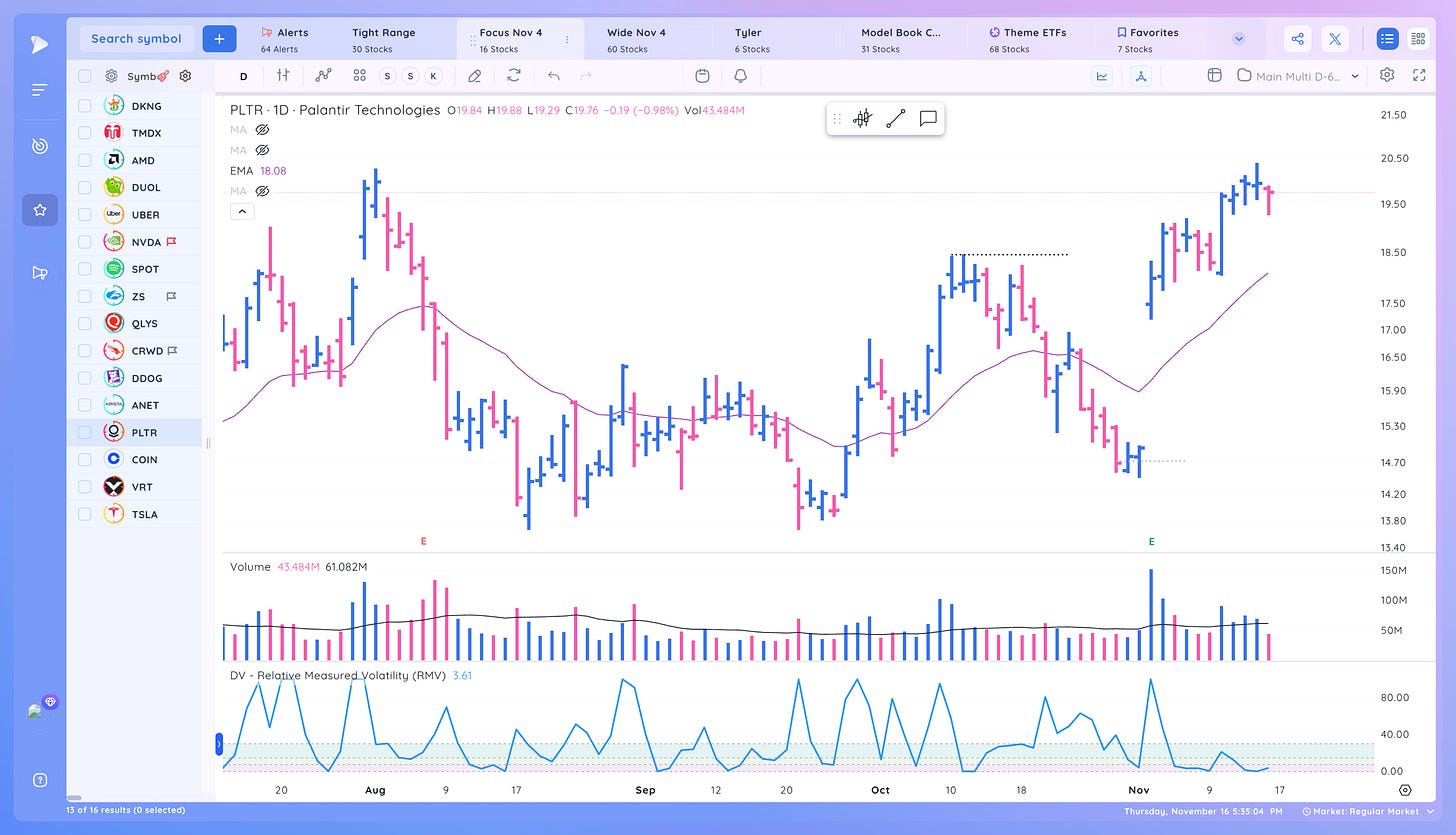Image resolution: width=1456 pixels, height=835 pixels.
Task: Check the NVDA row checkbox
Action: [x=85, y=242]
